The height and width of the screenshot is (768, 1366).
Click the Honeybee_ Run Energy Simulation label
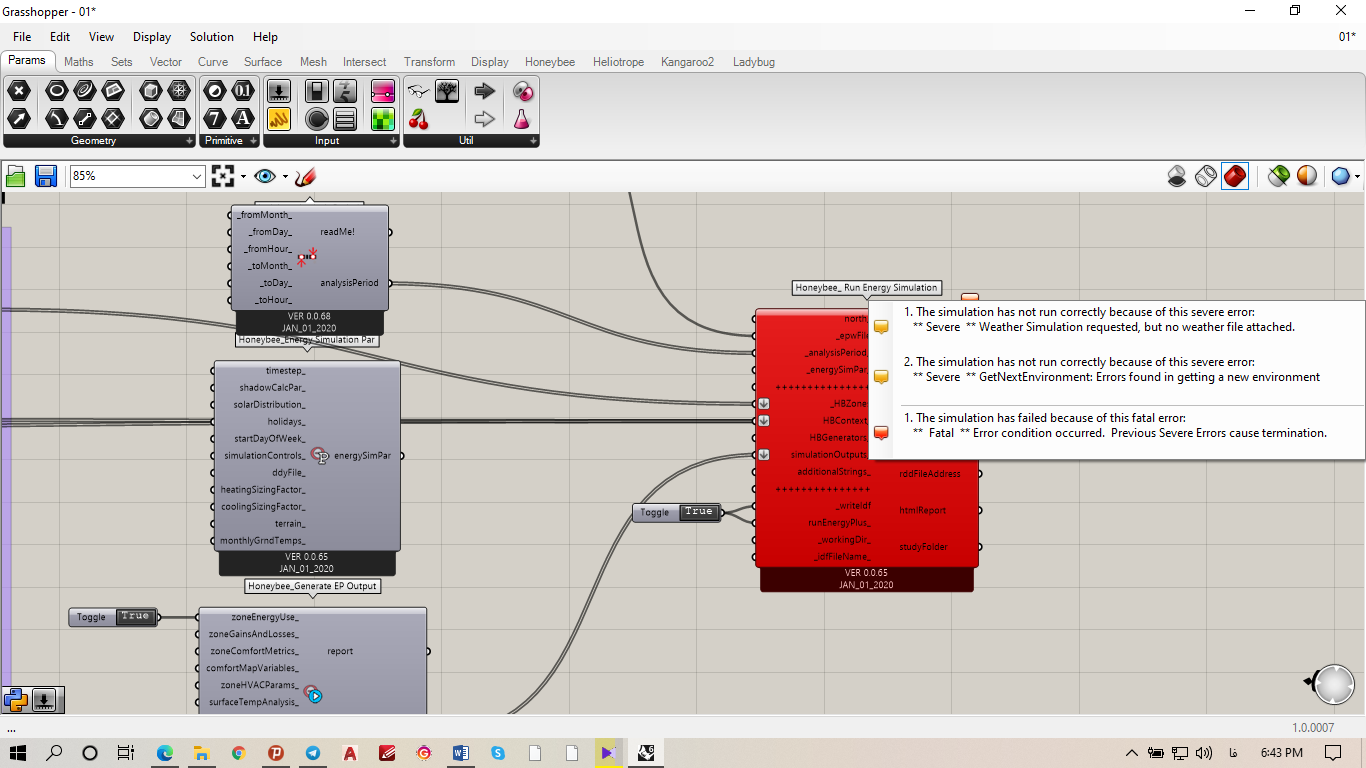(867, 288)
